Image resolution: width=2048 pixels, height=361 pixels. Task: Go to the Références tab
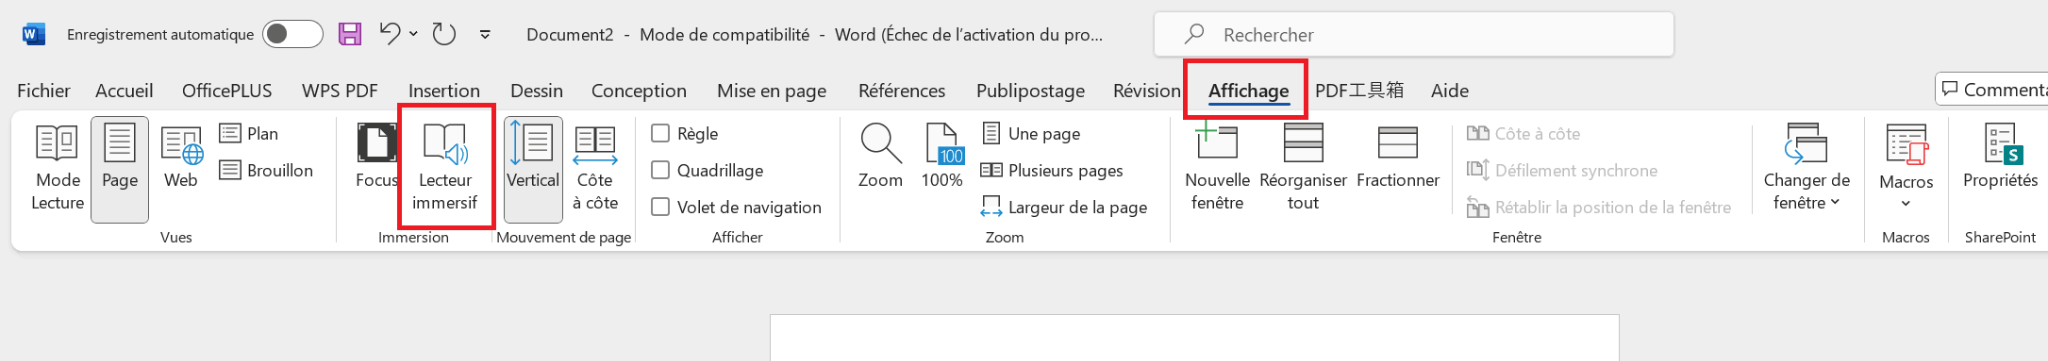[902, 91]
